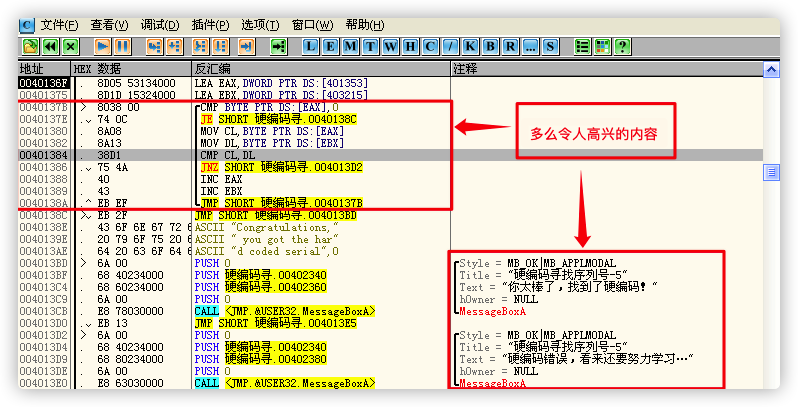Viewport: 798px width, 407px height.
Task: Open the Log window (L button)
Action: 311,46
